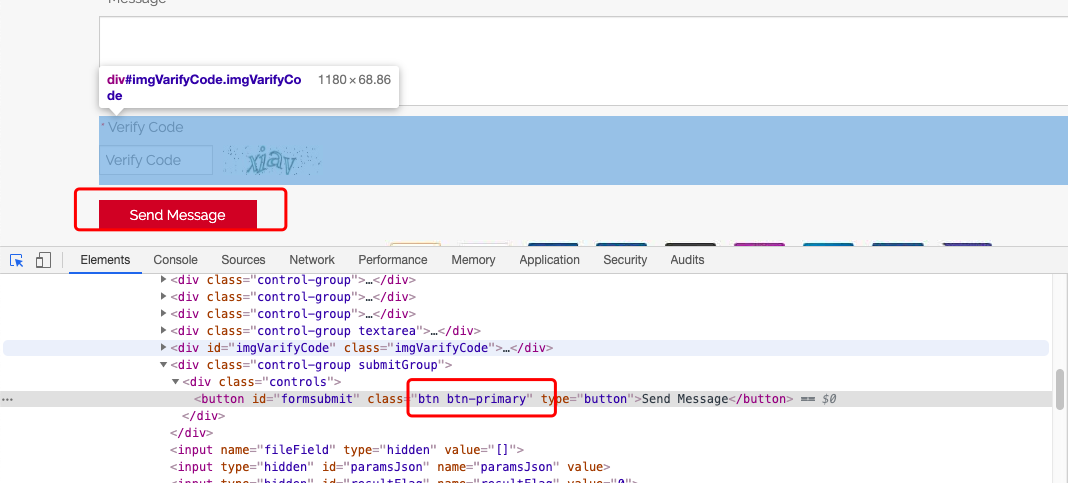The height and width of the screenshot is (483, 1068).
Task: Collapse the control-group submitGroup div
Action: point(164,365)
